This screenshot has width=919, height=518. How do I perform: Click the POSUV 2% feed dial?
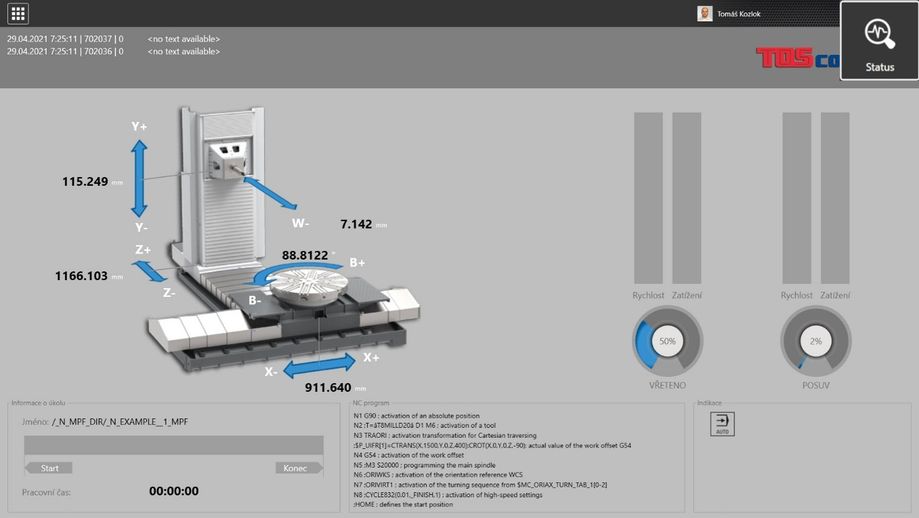click(815, 341)
